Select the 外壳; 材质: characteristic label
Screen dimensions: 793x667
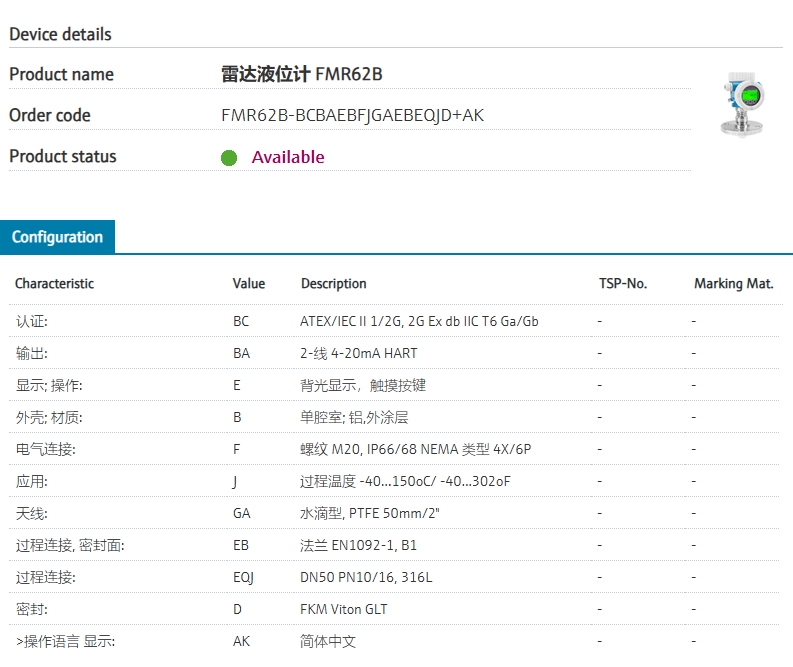[49, 417]
